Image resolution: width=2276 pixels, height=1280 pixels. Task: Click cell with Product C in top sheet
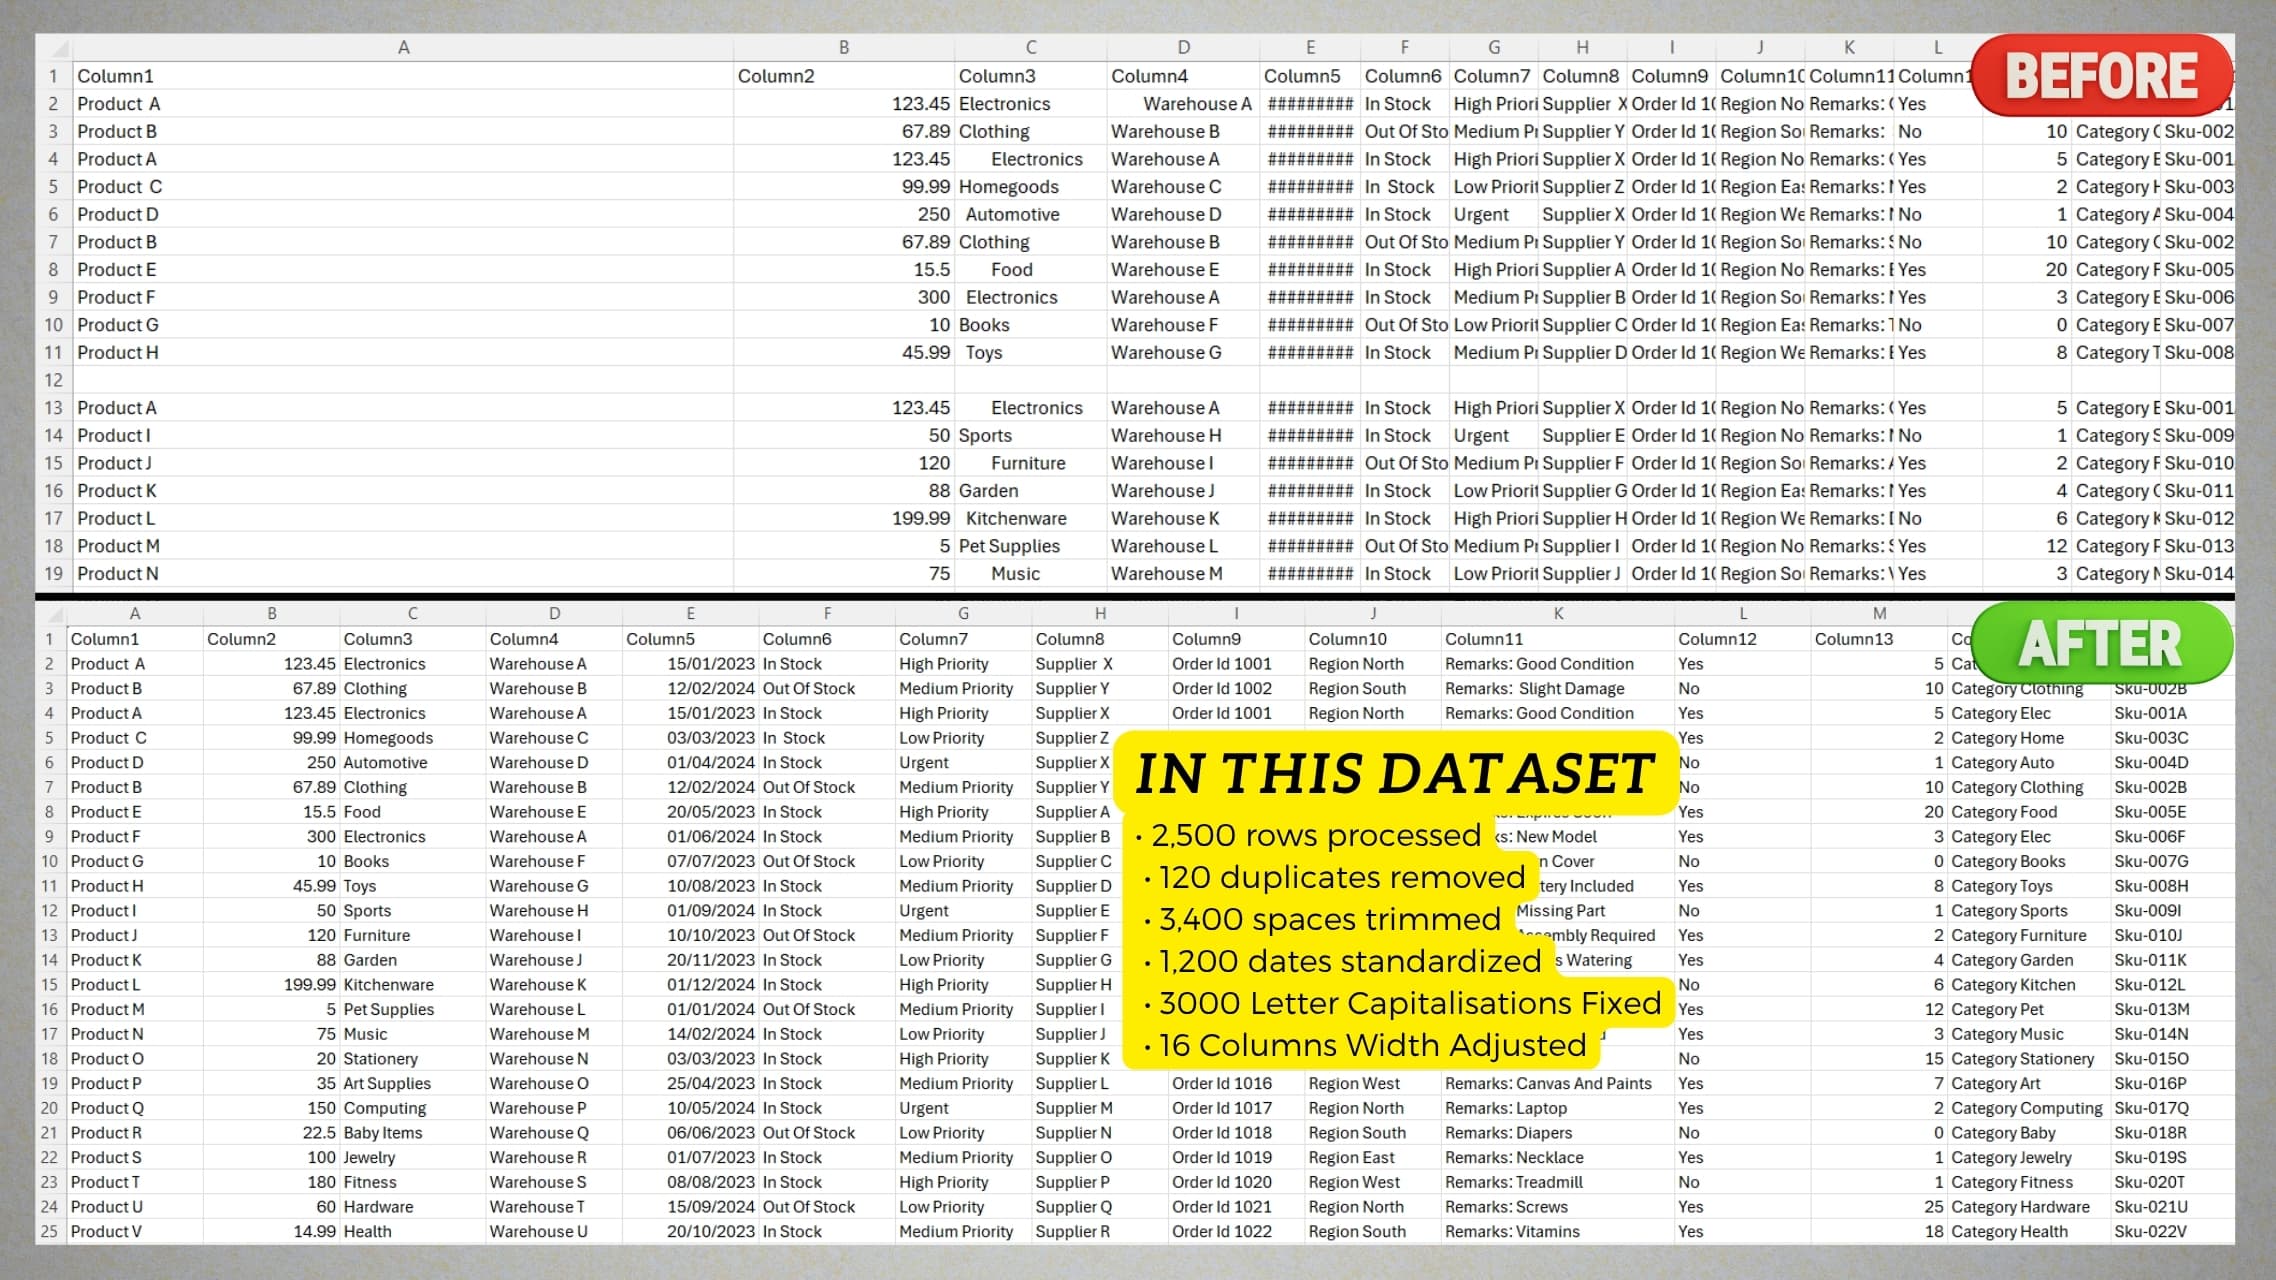coord(120,187)
